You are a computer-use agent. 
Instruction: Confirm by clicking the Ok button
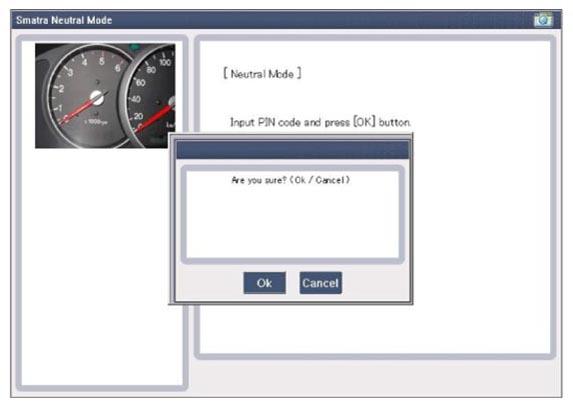265,283
